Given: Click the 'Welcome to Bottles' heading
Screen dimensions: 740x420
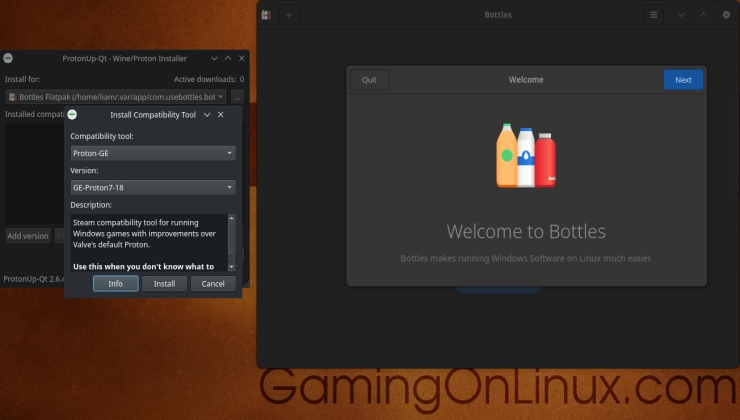Looking at the screenshot, I should pyautogui.click(x=526, y=231).
